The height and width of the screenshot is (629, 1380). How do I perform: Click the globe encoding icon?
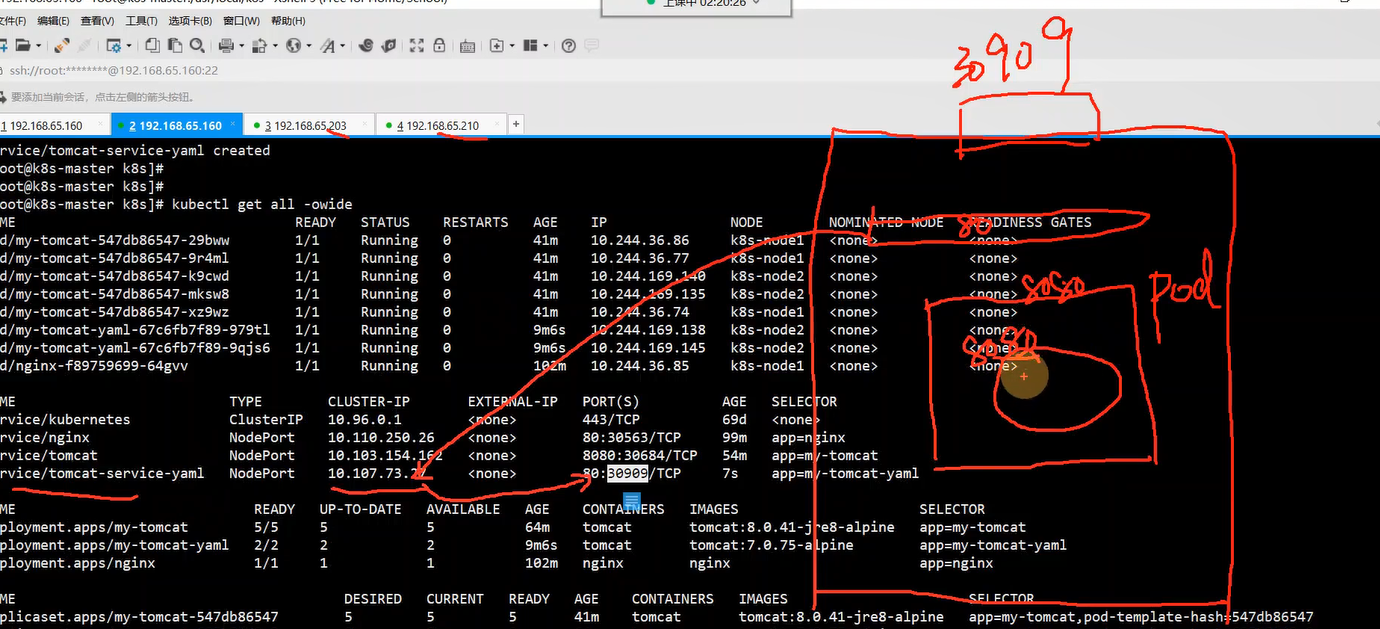(x=293, y=45)
